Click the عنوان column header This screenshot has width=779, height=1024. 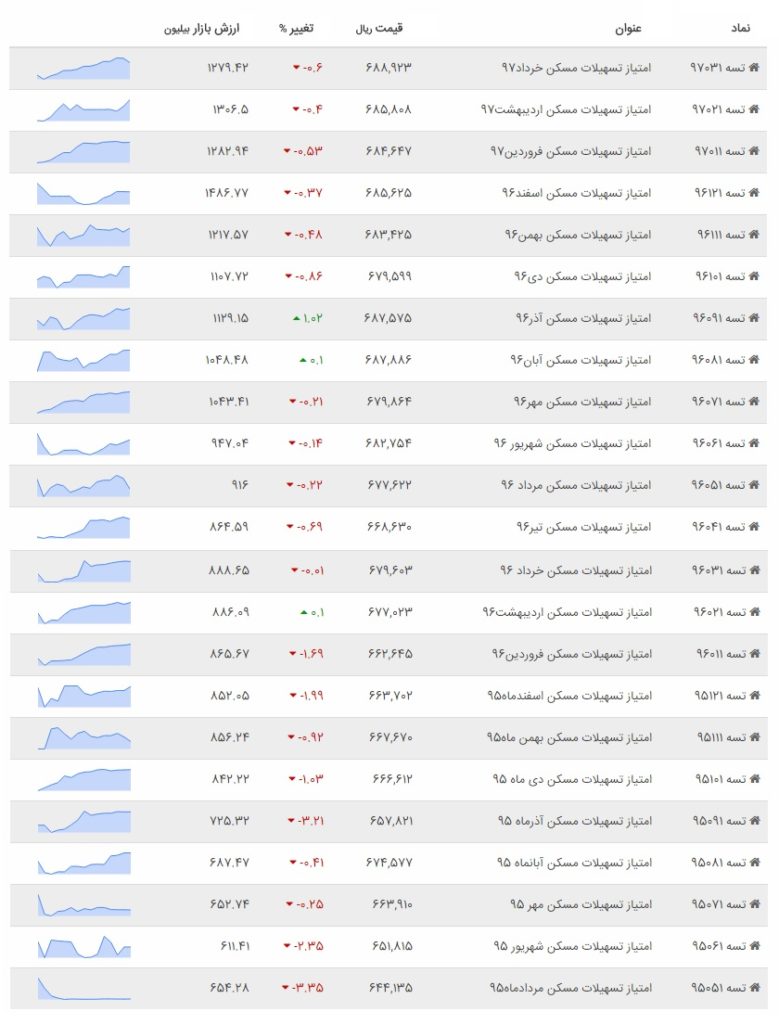click(x=628, y=28)
